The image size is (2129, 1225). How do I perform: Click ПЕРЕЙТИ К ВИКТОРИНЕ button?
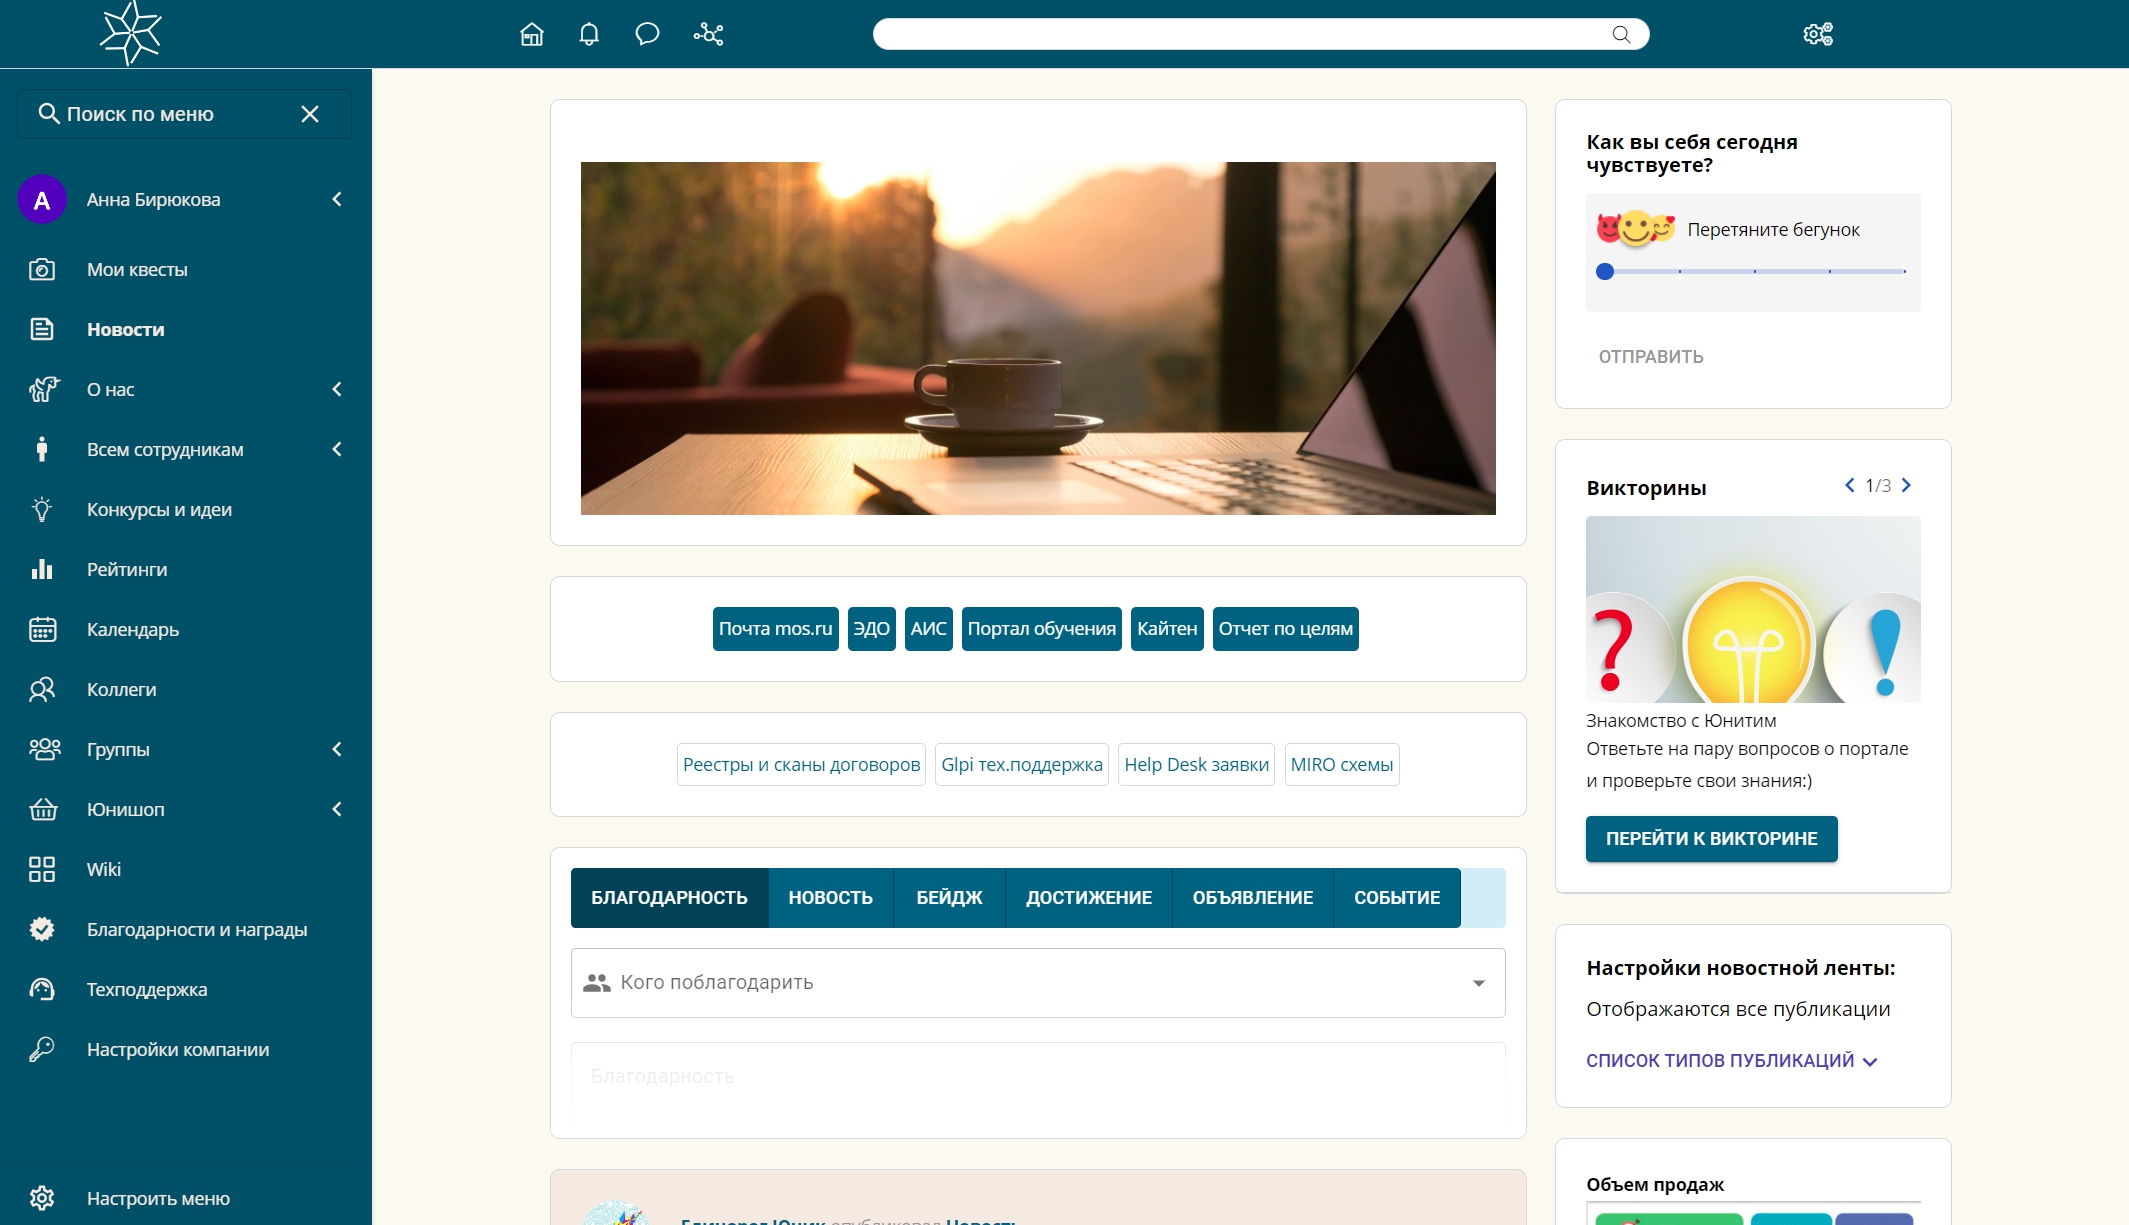click(1711, 838)
